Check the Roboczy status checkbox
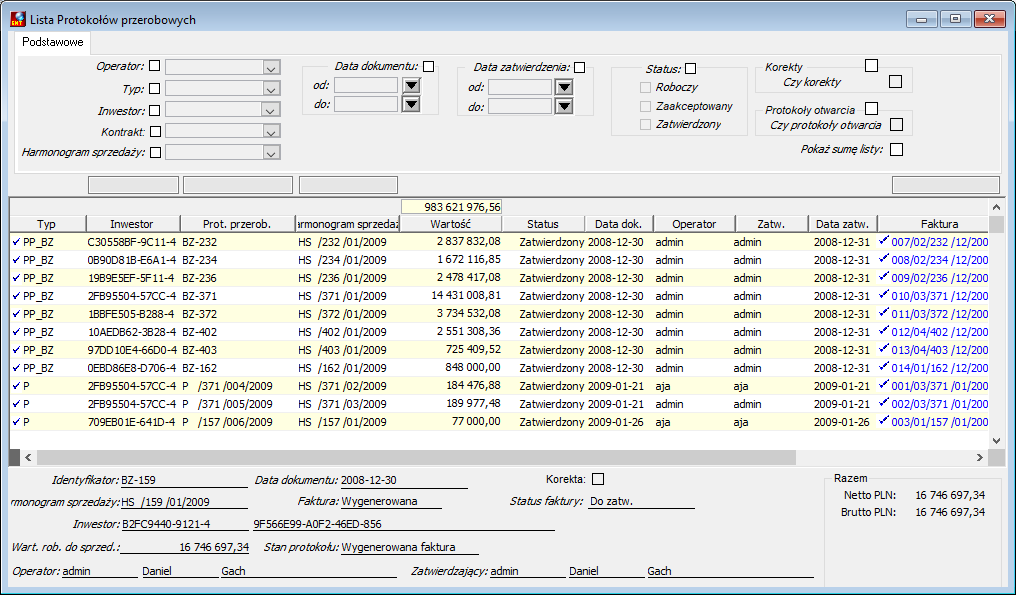Image resolution: width=1016 pixels, height=596 pixels. [645, 87]
